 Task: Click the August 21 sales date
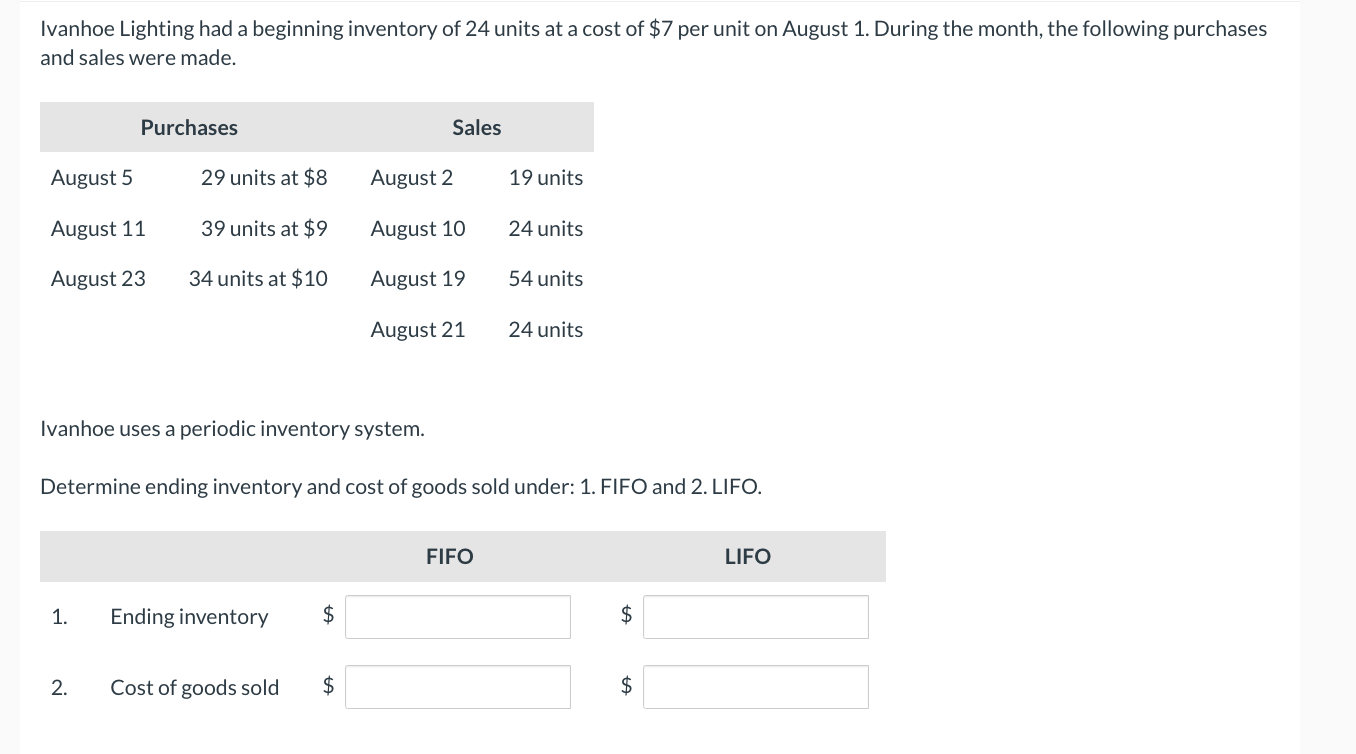(418, 330)
